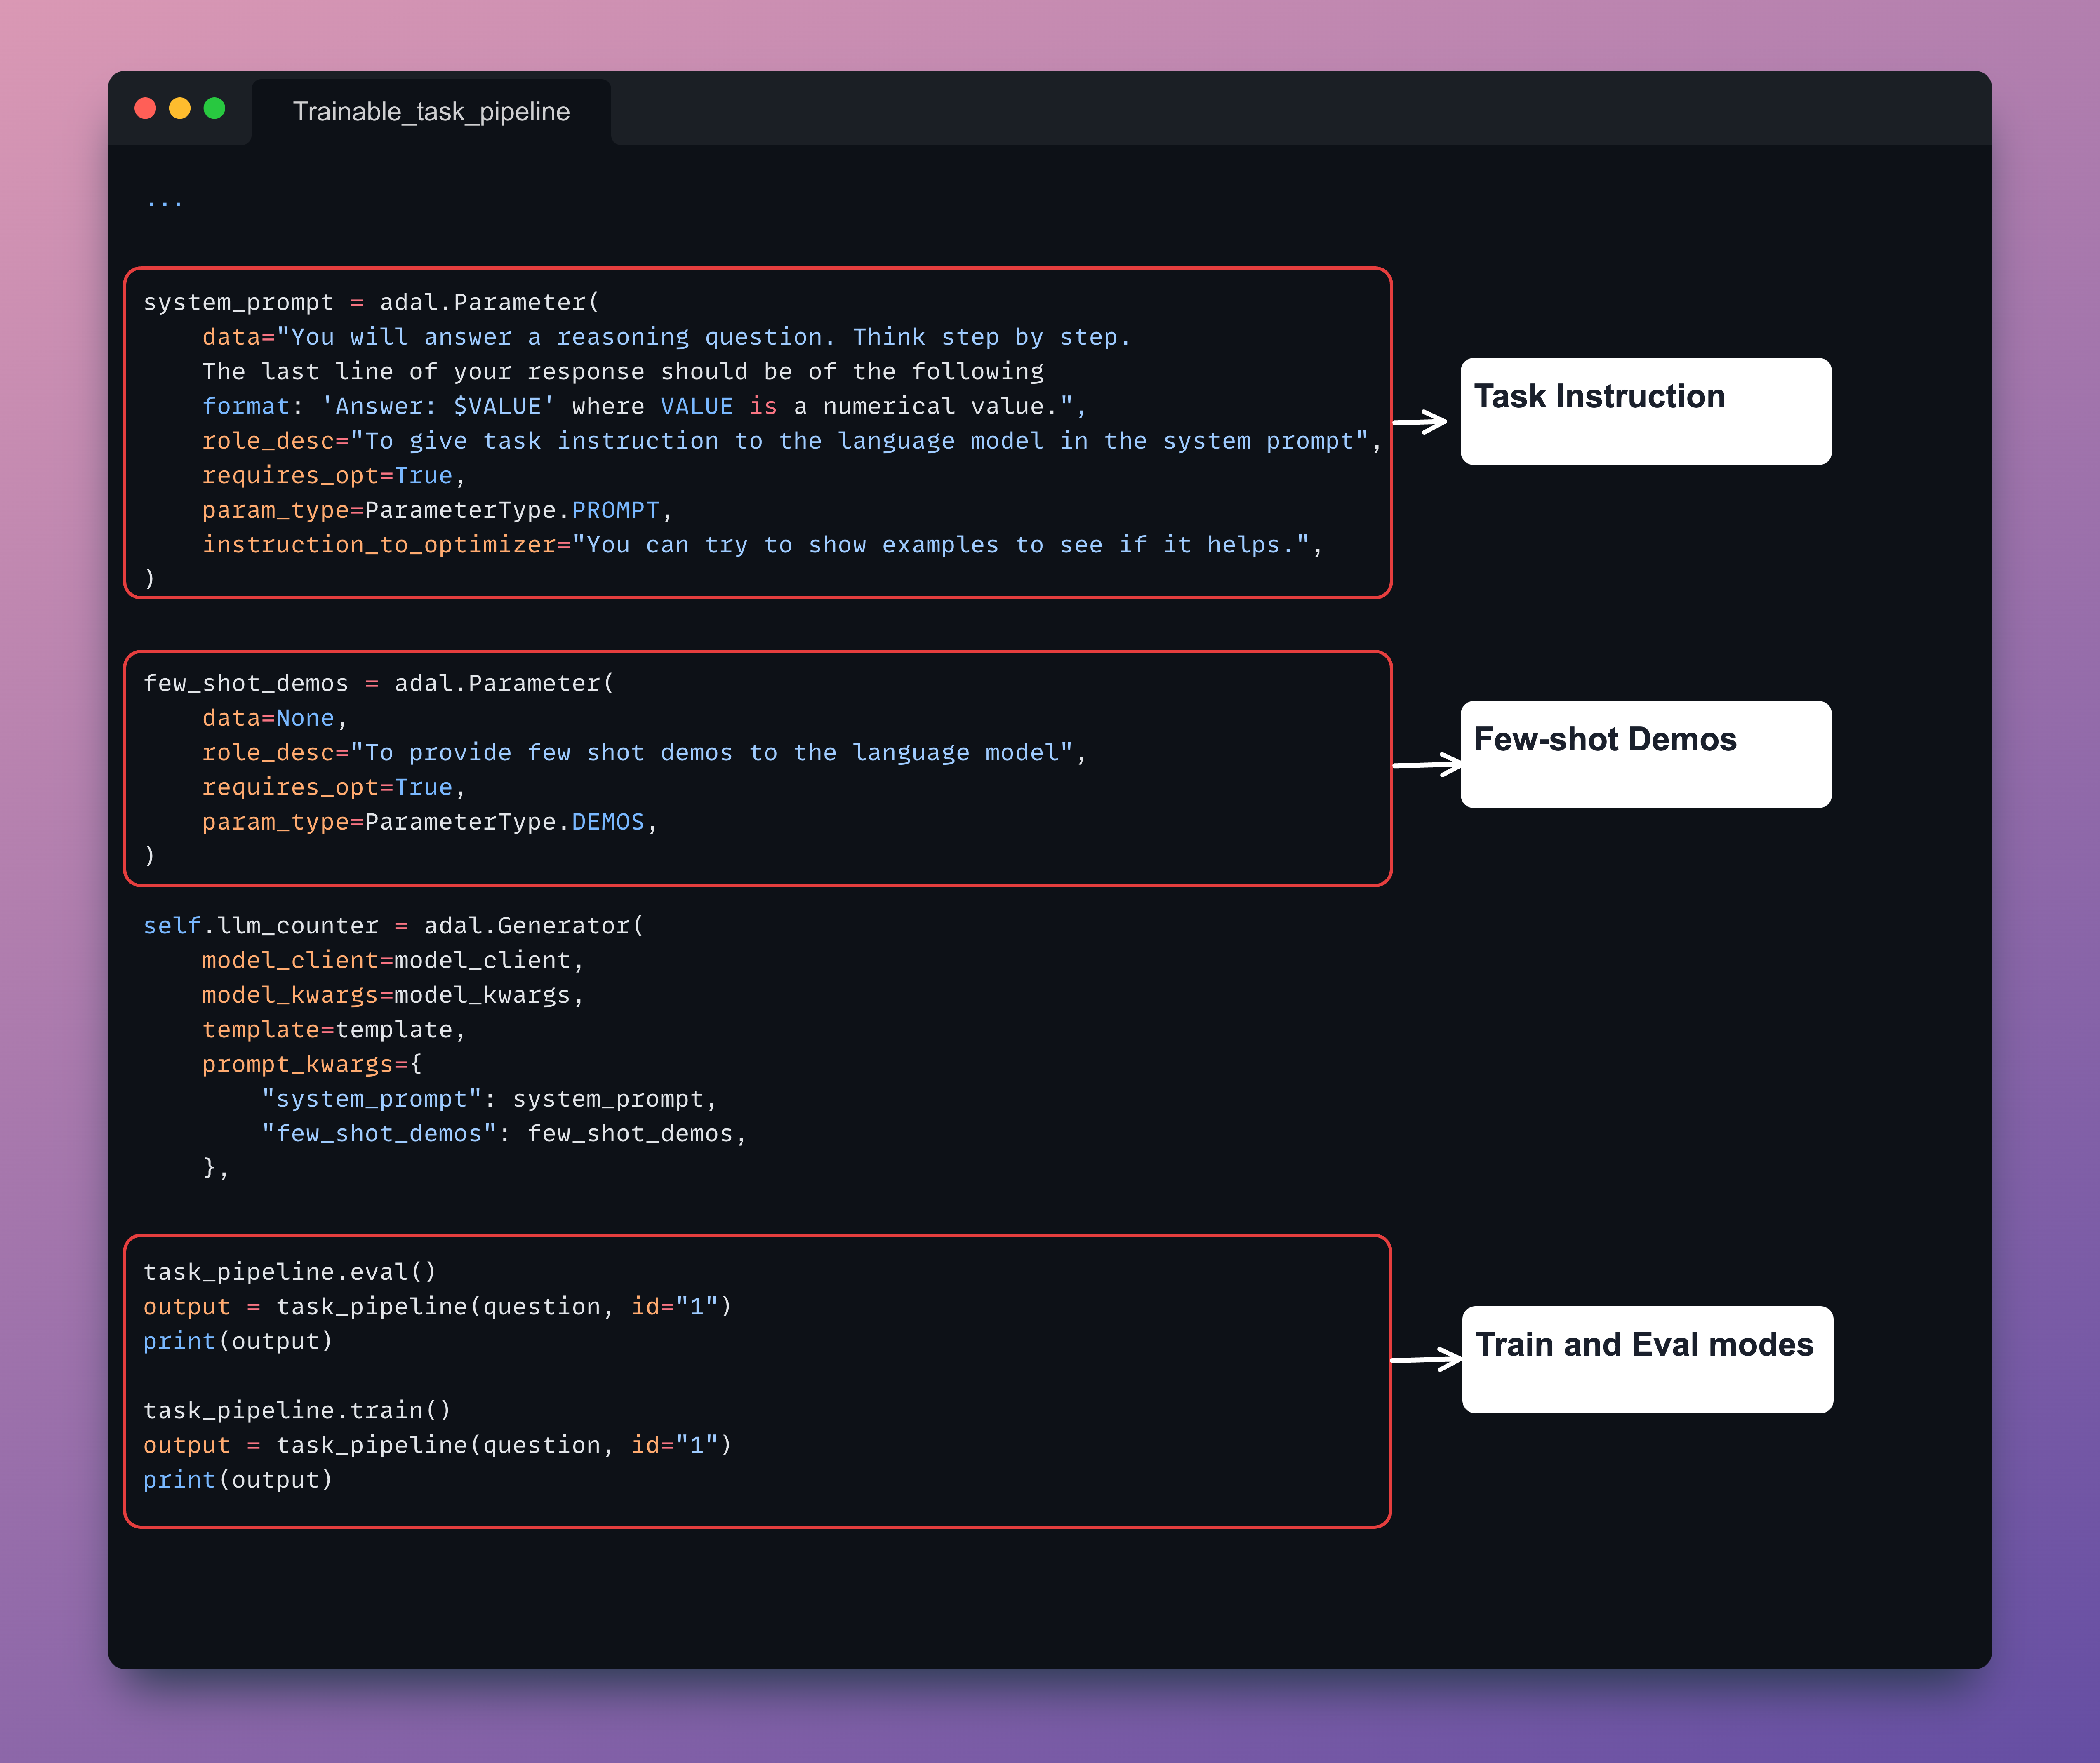Click the few_shot_demos variable name
Viewport: 2100px width, 1763px height.
[245, 683]
